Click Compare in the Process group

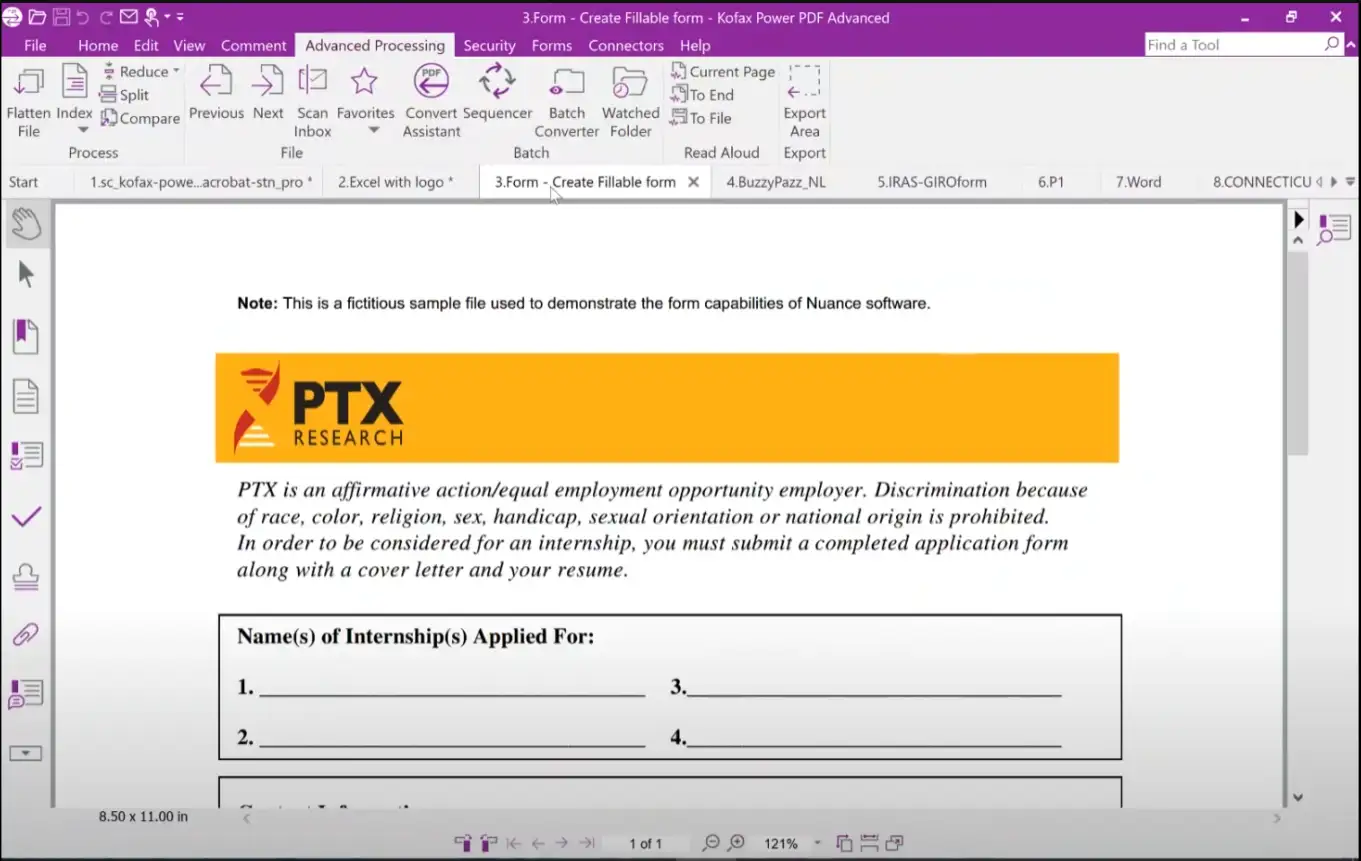(140, 118)
